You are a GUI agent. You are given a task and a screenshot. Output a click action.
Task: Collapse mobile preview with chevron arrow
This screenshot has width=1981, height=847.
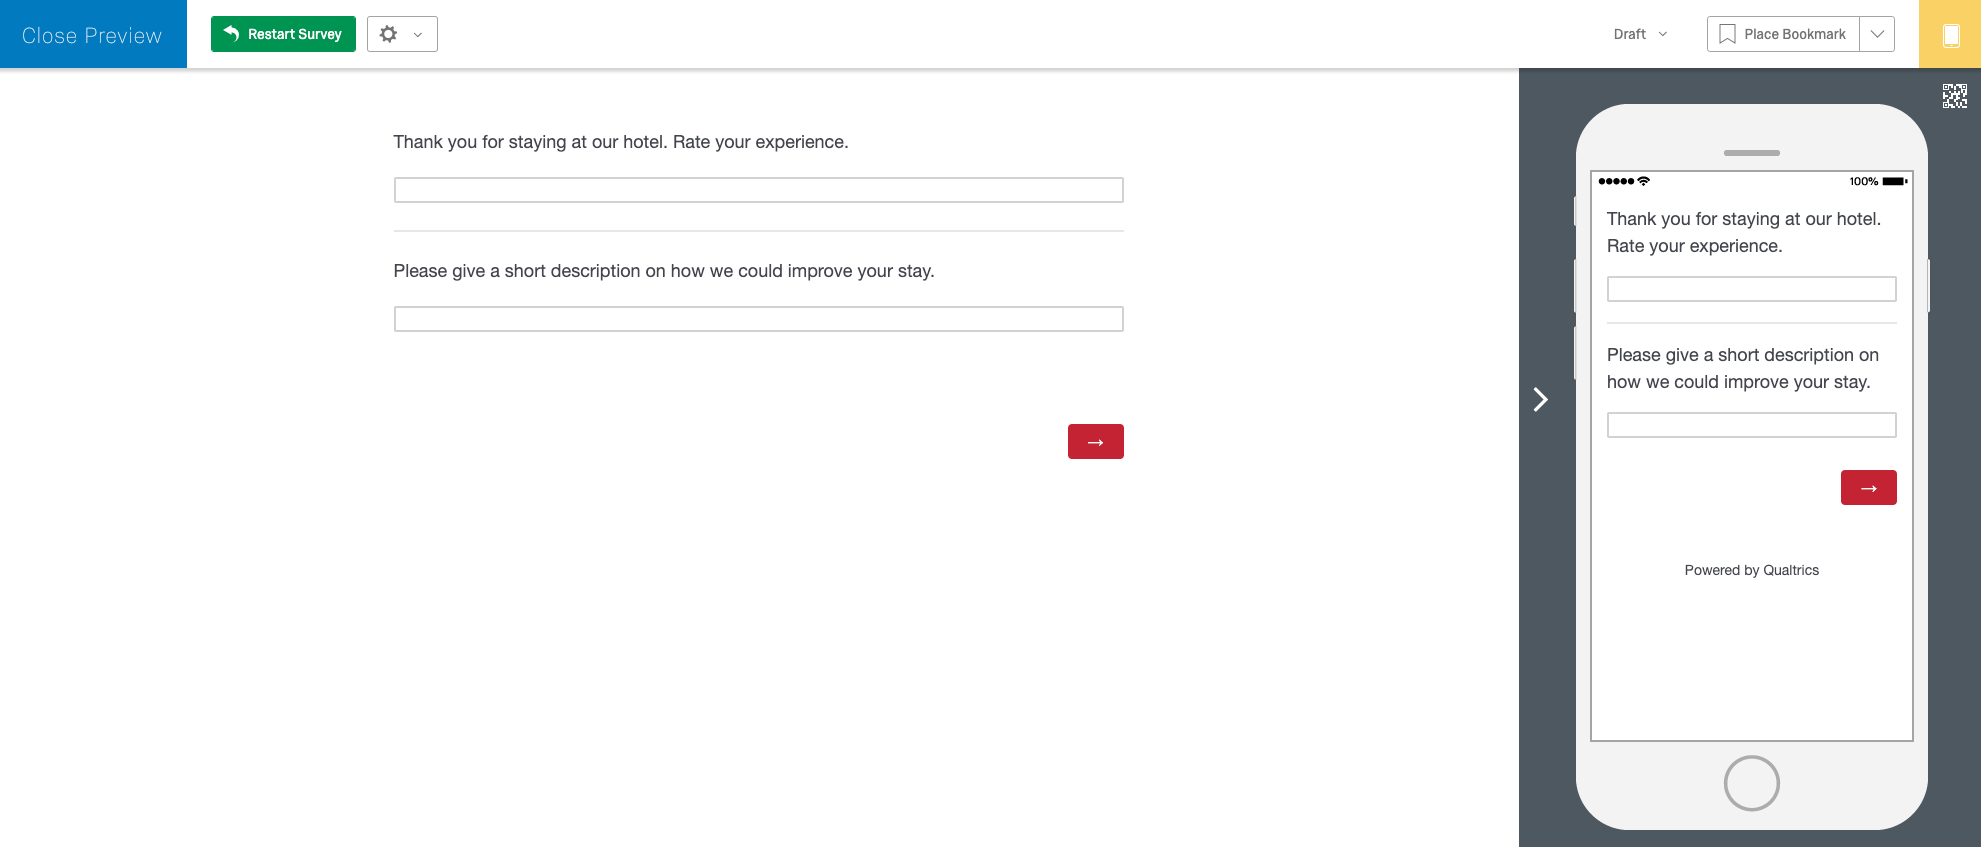(x=1541, y=399)
